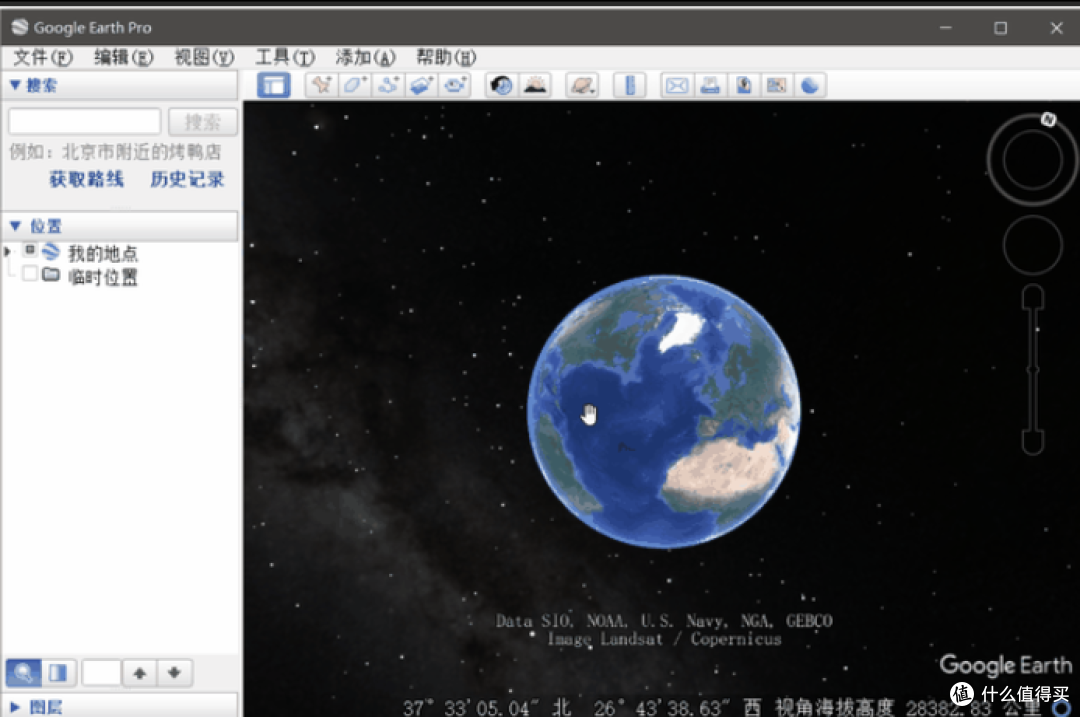The width and height of the screenshot is (1080, 717).
Task: Click the look-around compass ring
Action: (1032, 159)
